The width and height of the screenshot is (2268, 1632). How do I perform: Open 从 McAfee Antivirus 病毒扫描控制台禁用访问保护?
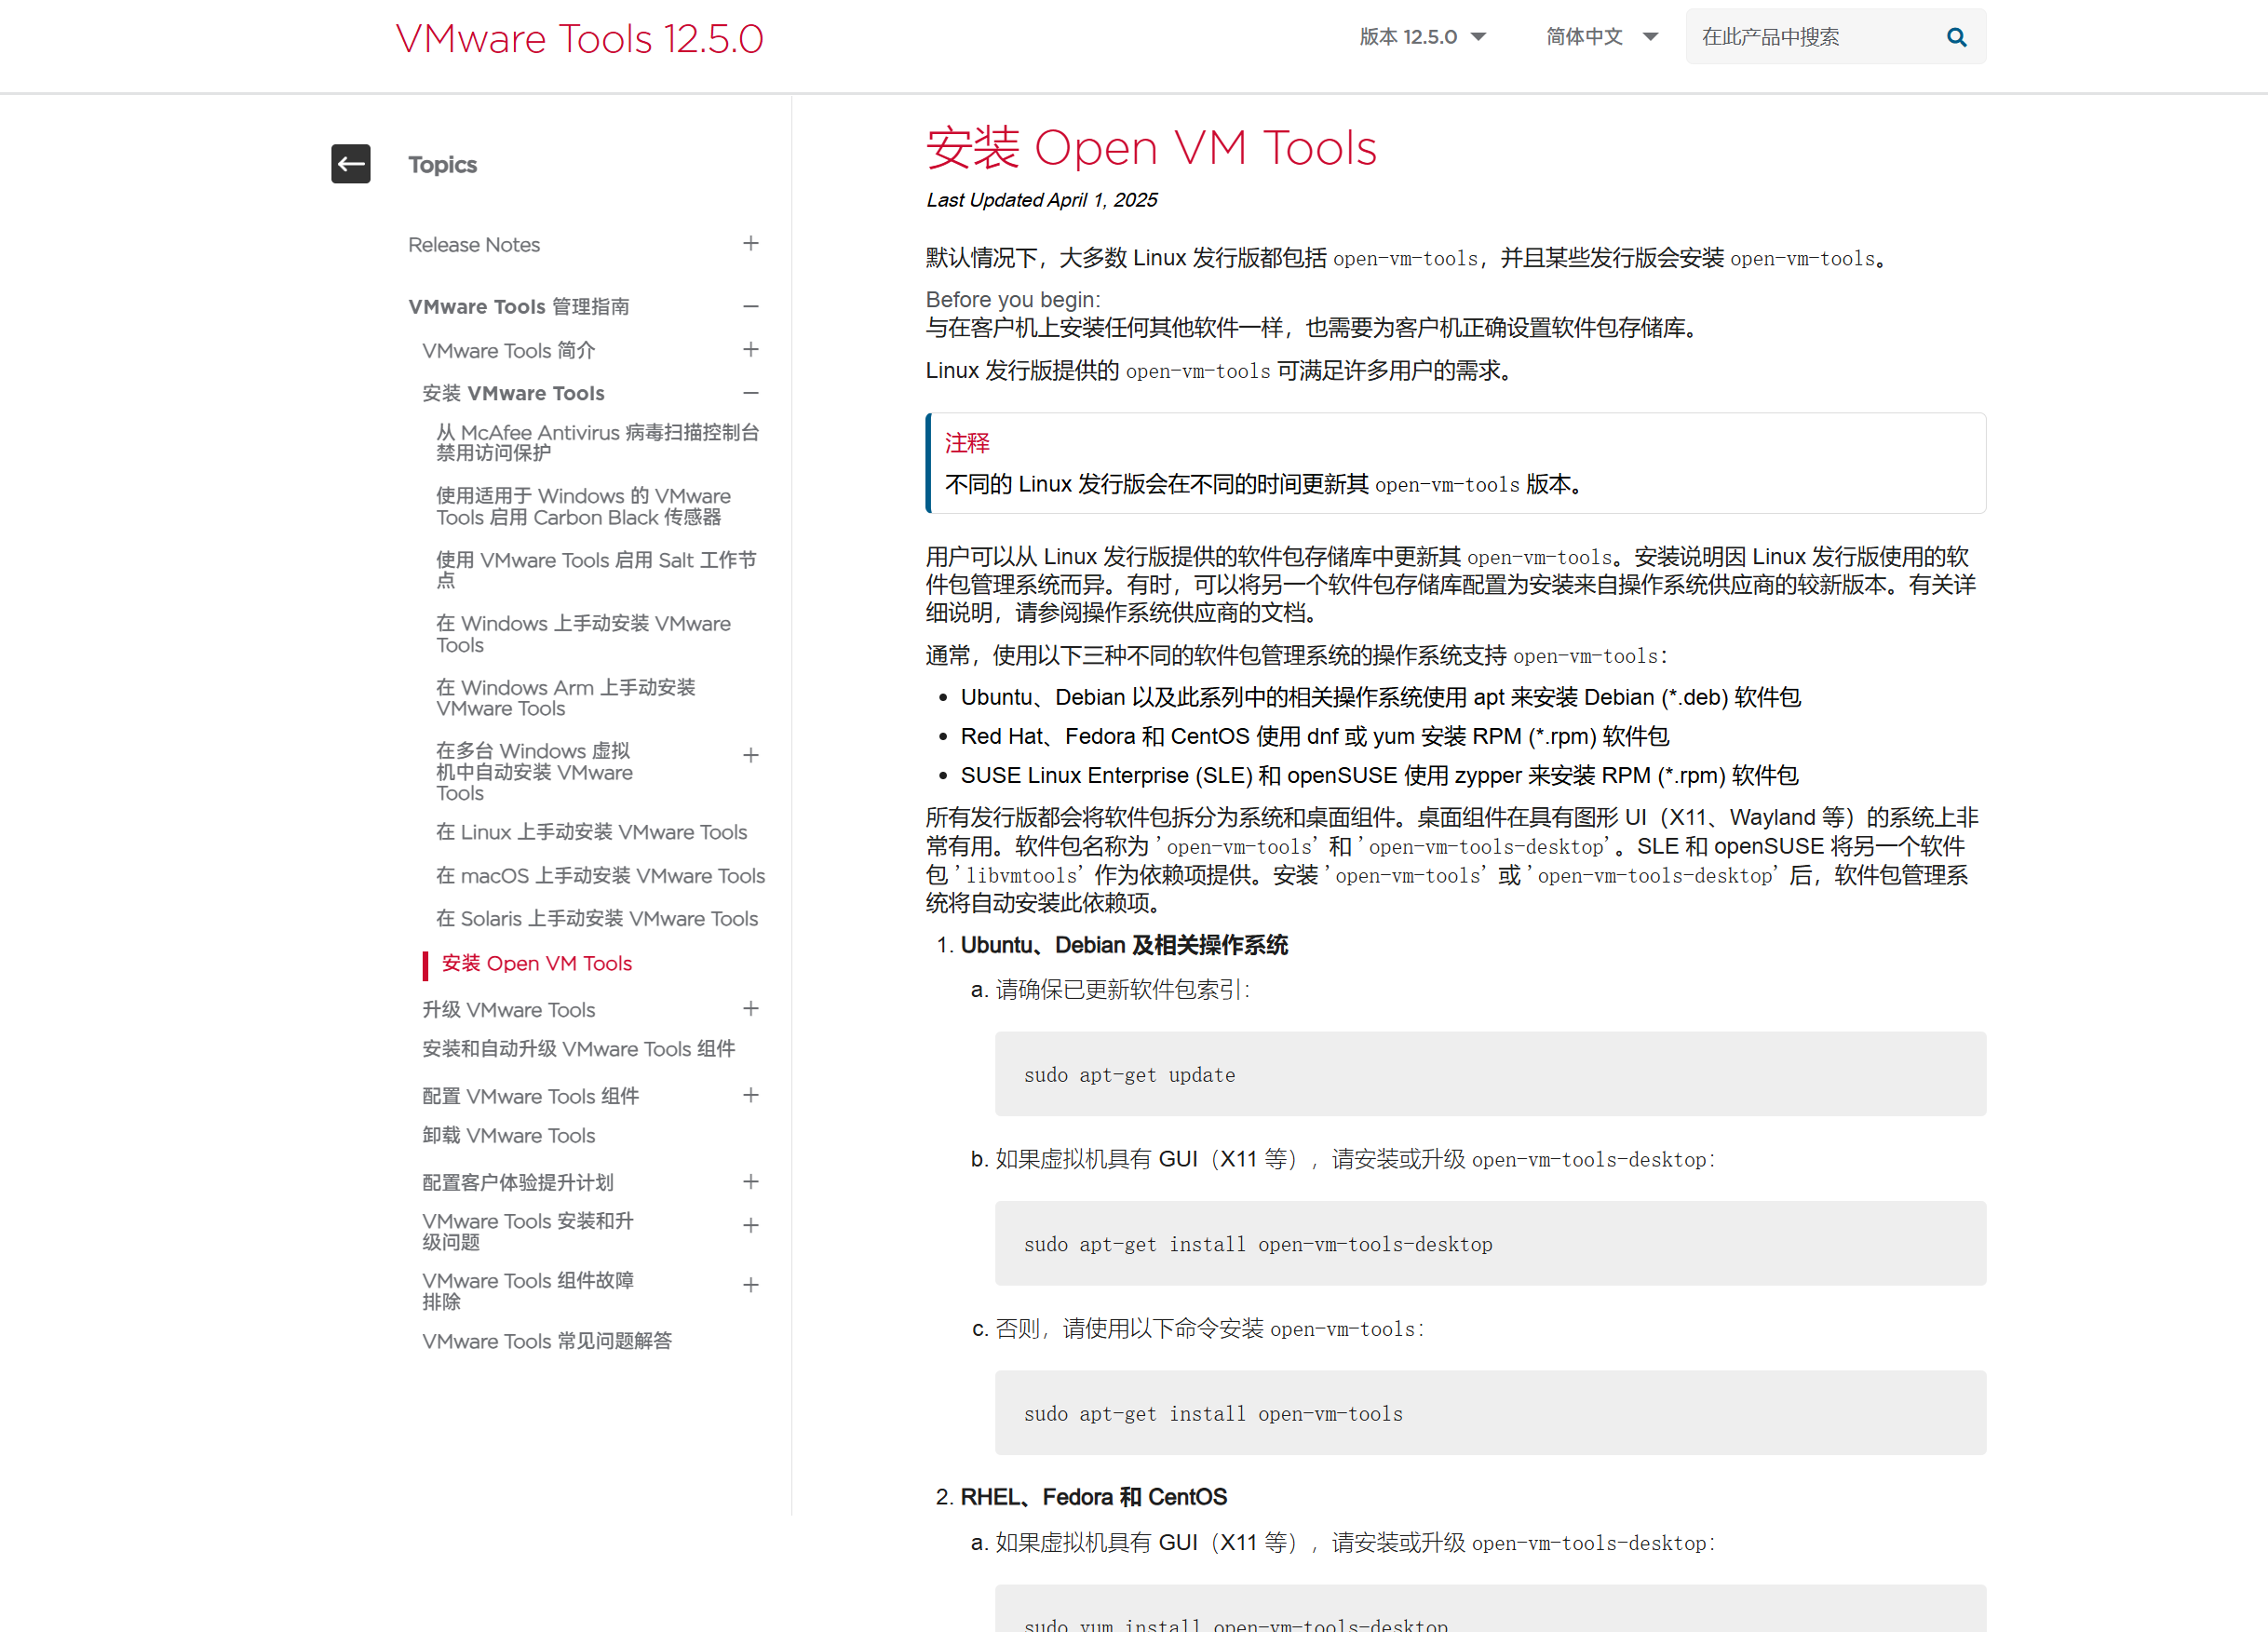(598, 442)
